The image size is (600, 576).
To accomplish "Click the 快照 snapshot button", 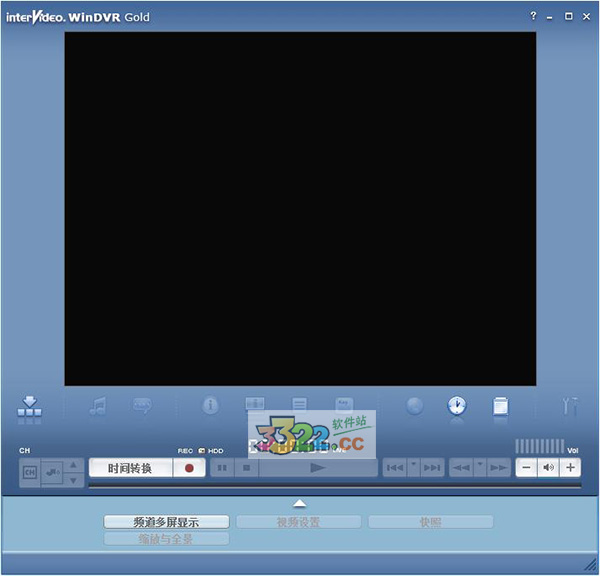I will [430, 522].
